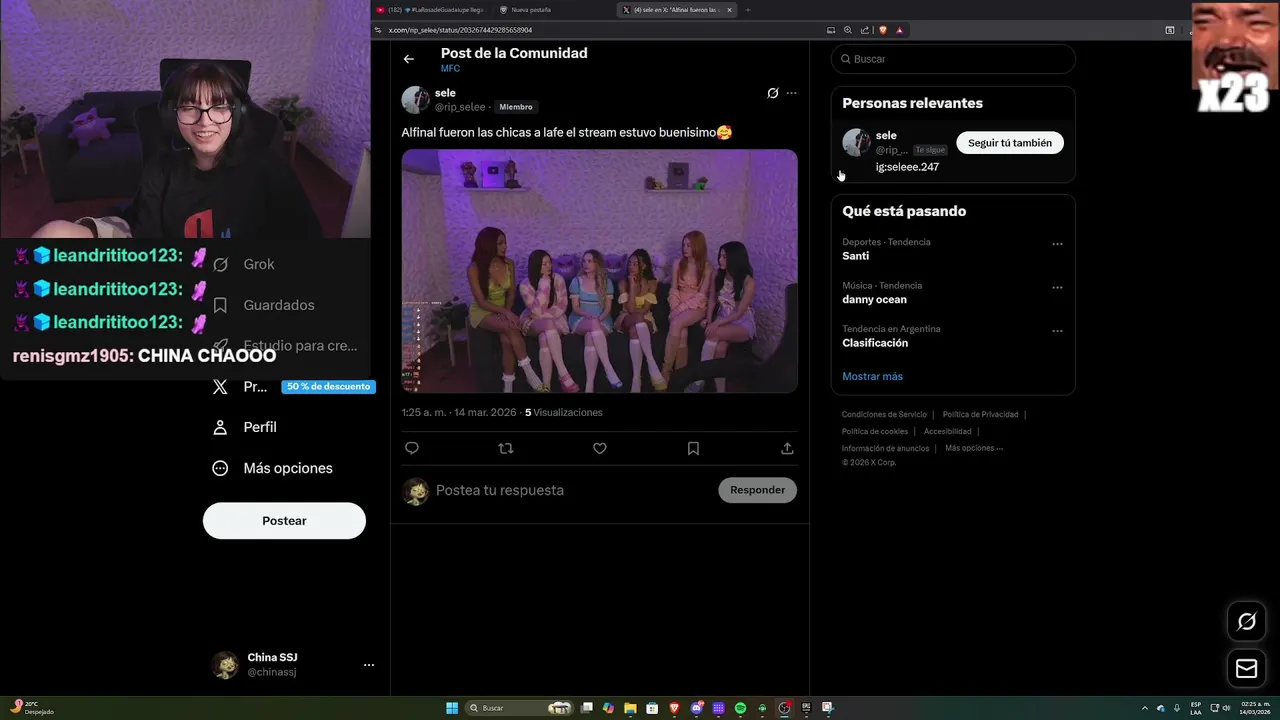Click Política de cookies footer link
1280x720 pixels.
point(875,431)
